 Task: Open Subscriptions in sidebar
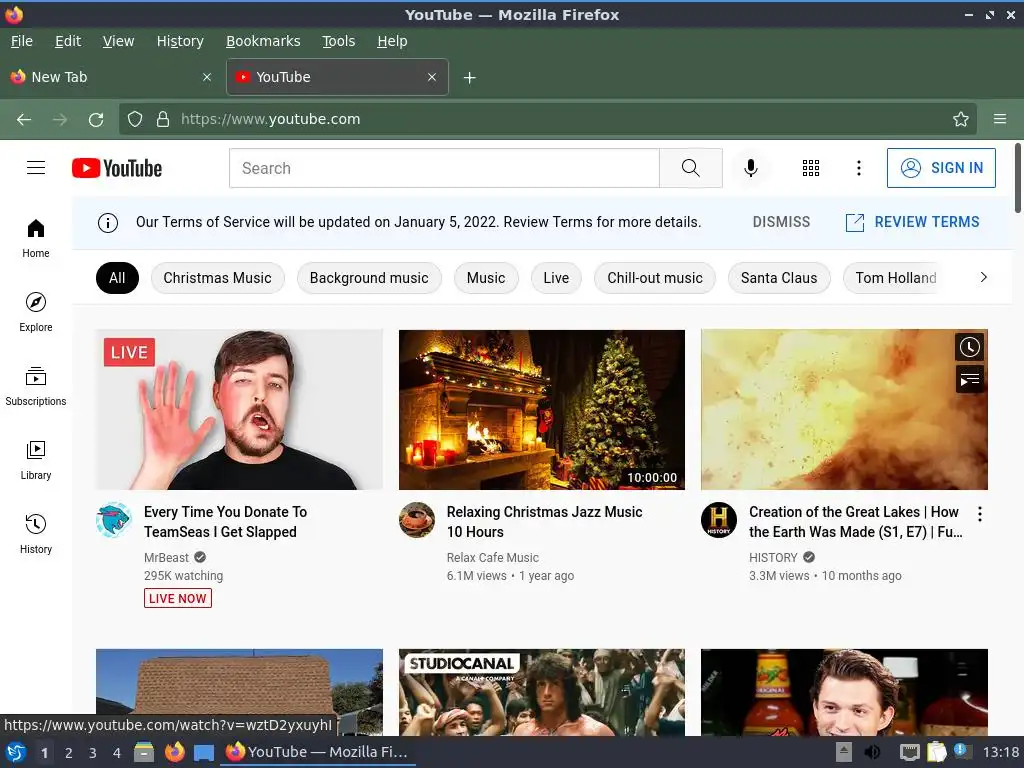36,386
